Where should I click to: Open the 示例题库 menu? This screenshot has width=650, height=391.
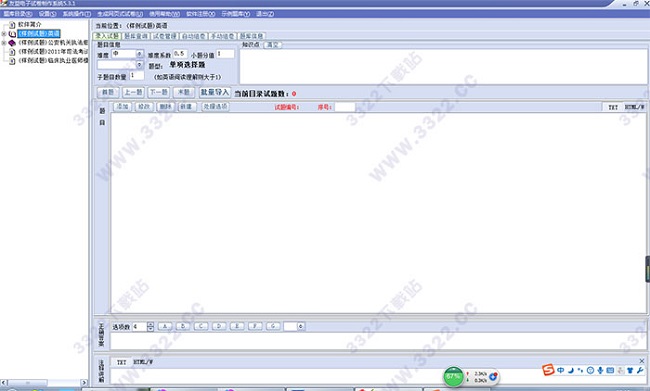pos(235,14)
